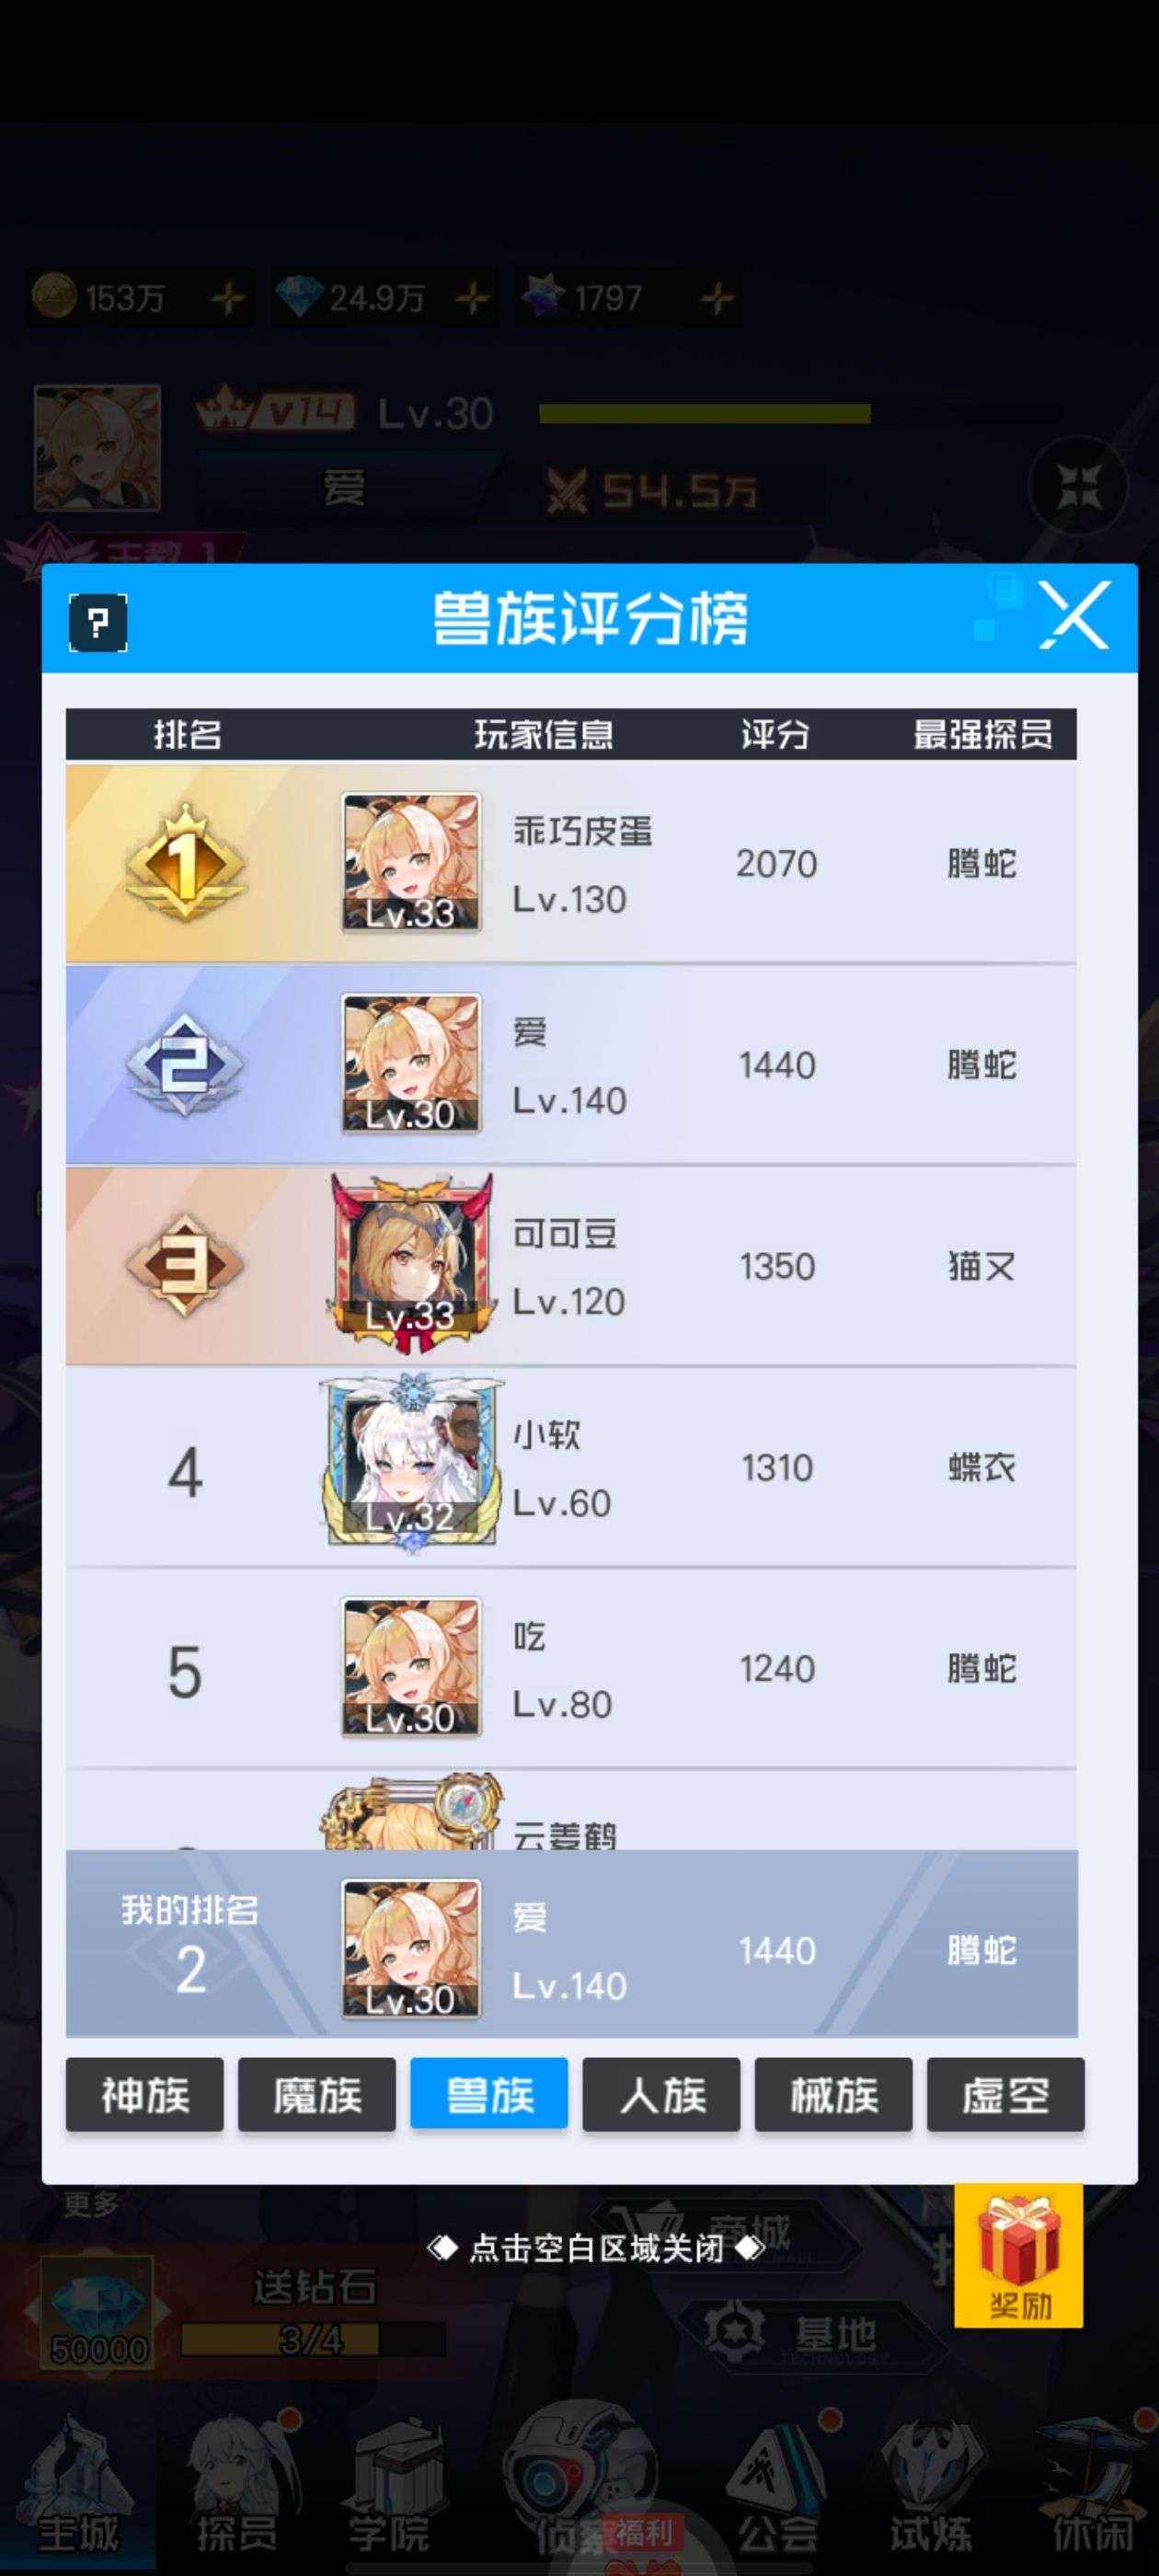Open the 奖励 gift box rewards
Screen dimensions: 1159x2576
pos(1018,2255)
